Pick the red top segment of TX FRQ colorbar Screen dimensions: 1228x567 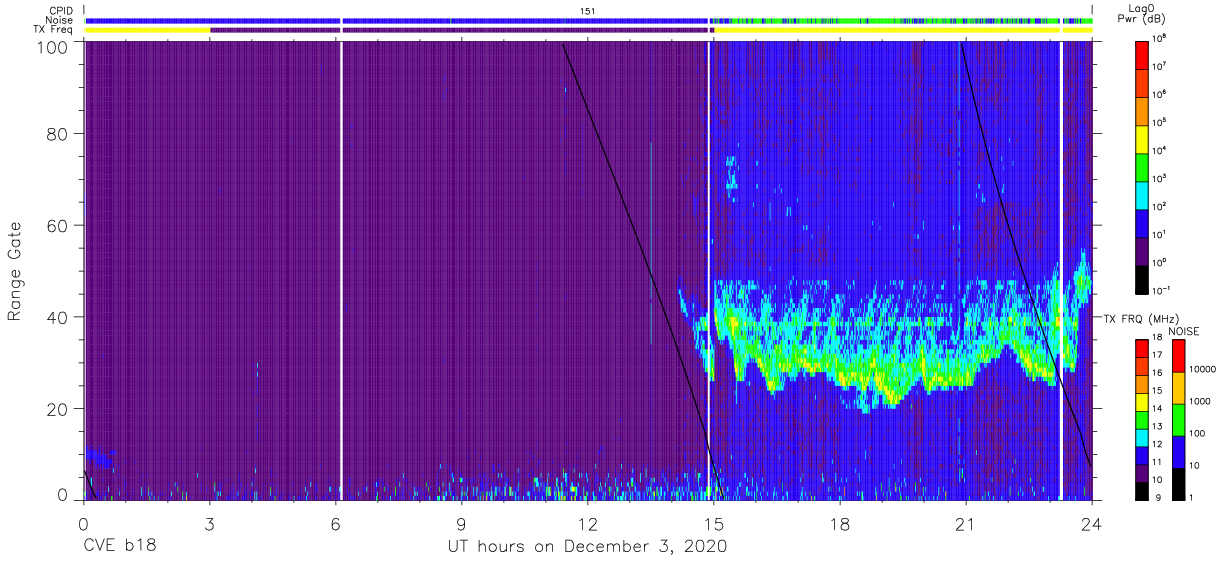pyautogui.click(x=1142, y=349)
